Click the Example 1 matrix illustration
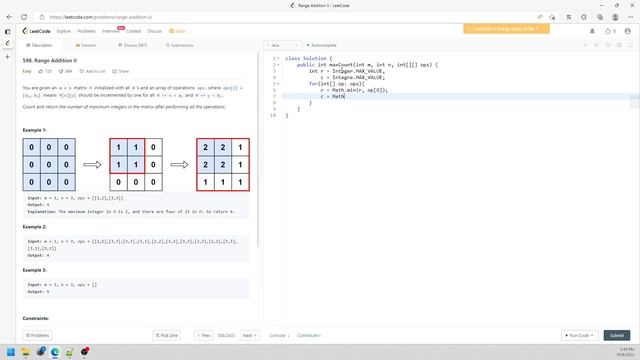This screenshot has width=640, height=360. click(136, 164)
